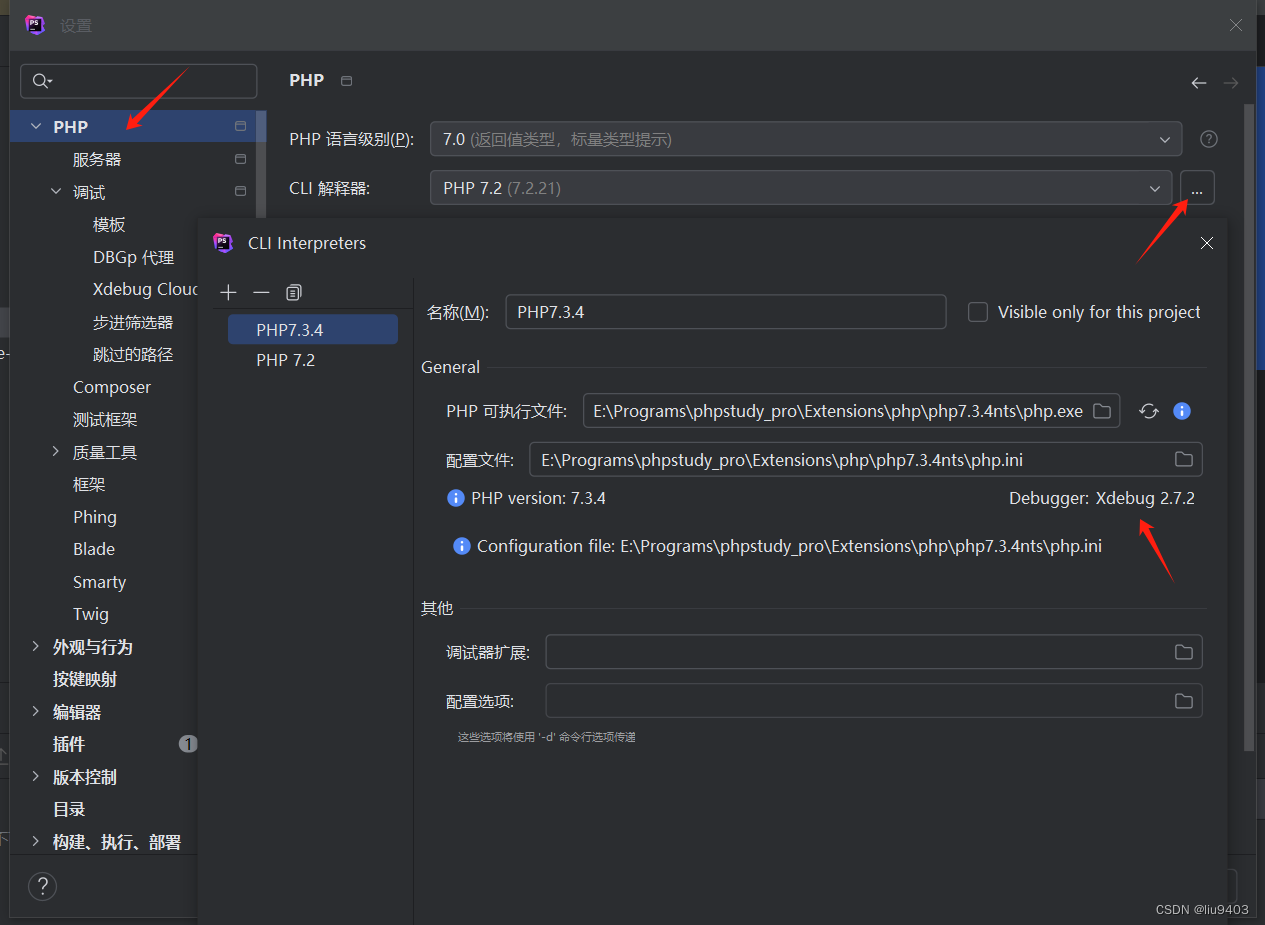Expand the 外观与行为 node
This screenshot has height=925, width=1265.
coord(36,647)
